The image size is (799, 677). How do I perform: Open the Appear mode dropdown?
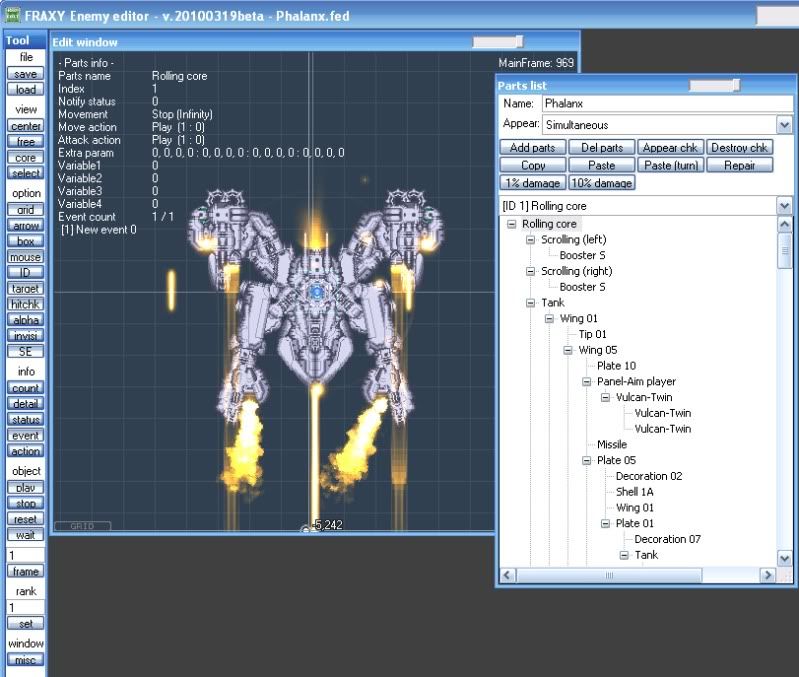pyautogui.click(x=784, y=125)
